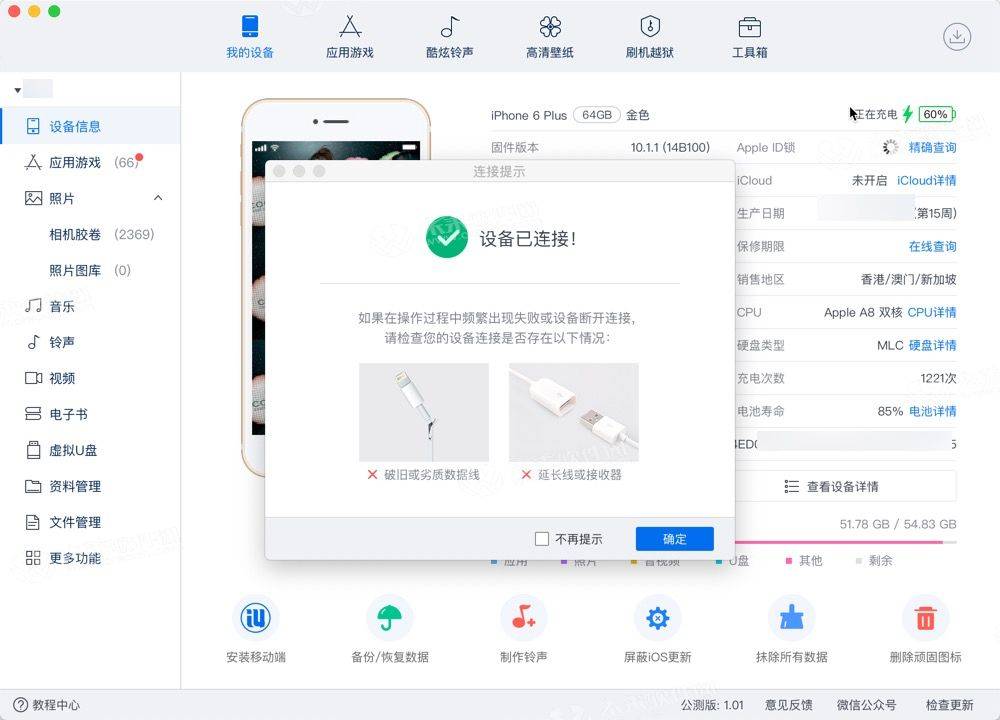The width and height of the screenshot is (1000, 720).
Task: Click the Apple ID lock loading spinner
Action: tap(890, 147)
